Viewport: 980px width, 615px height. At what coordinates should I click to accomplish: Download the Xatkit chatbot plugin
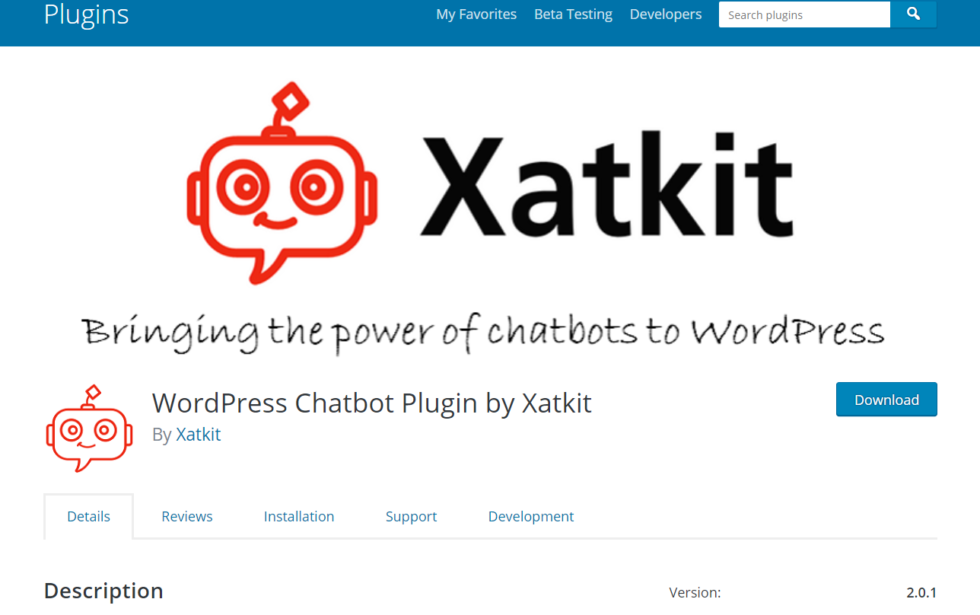click(x=886, y=399)
